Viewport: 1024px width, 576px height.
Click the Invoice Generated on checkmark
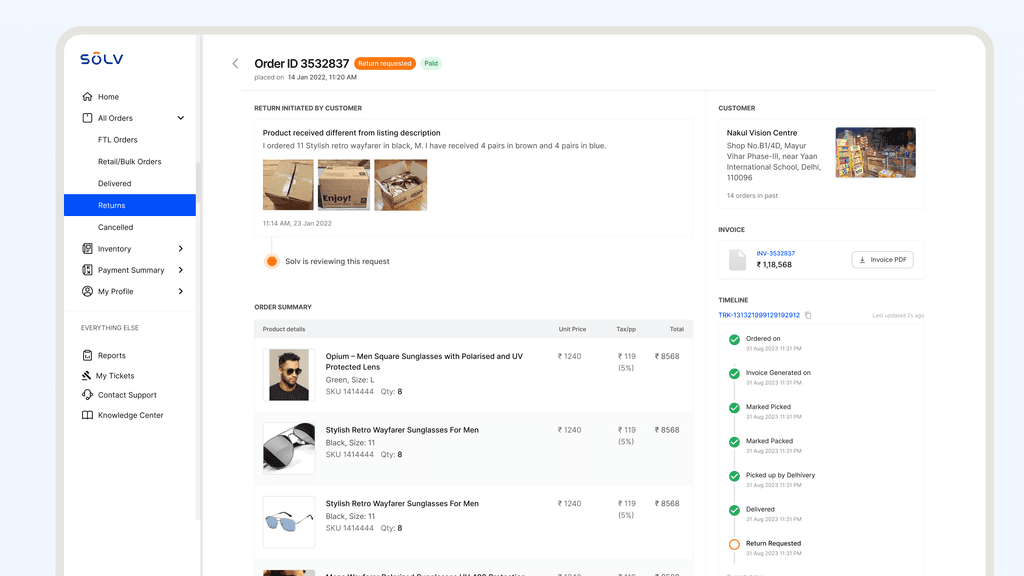(734, 374)
